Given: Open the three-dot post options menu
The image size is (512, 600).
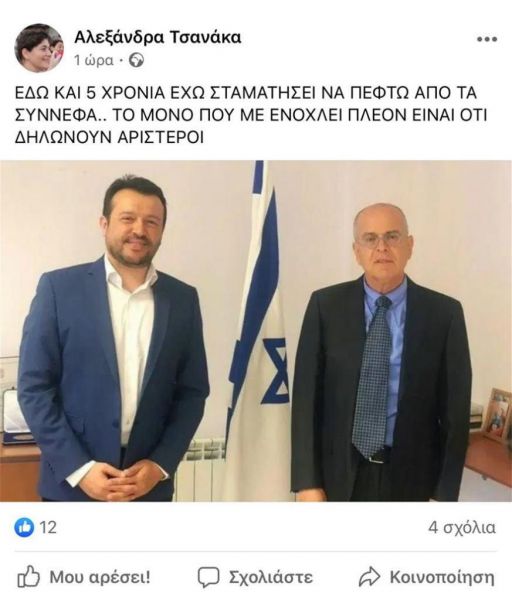Looking at the screenshot, I should (487, 39).
